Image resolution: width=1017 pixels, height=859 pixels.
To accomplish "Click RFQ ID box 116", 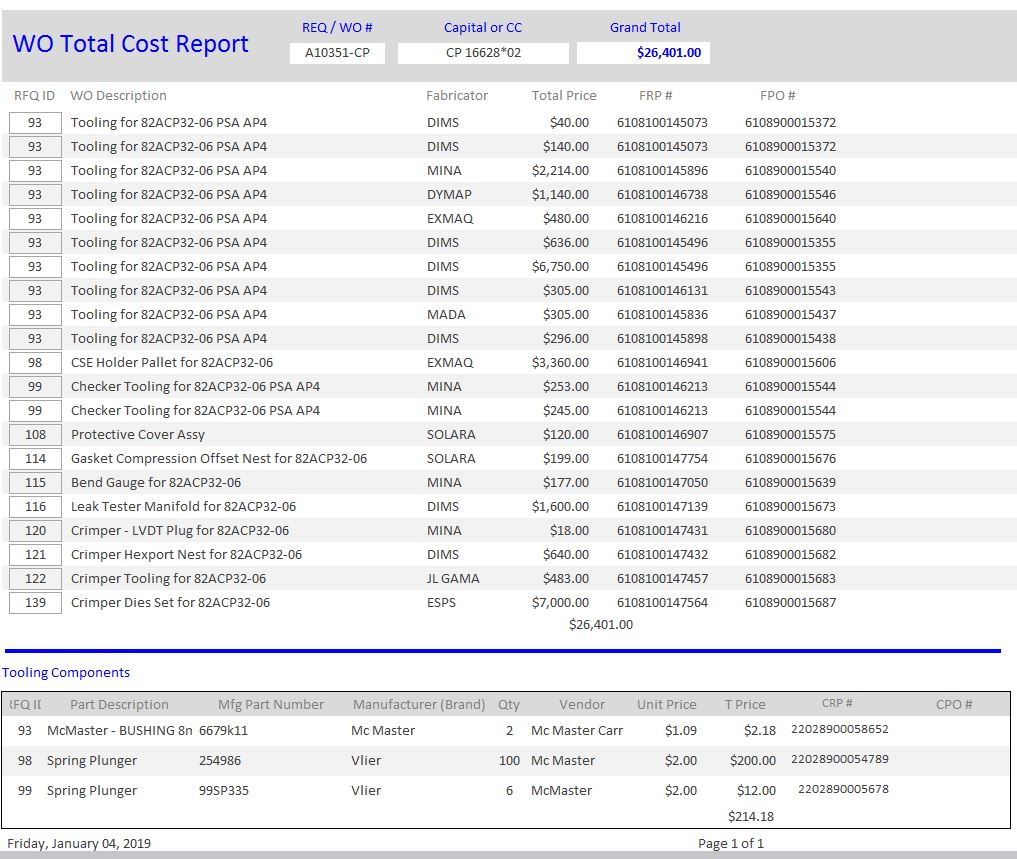I will [x=35, y=507].
